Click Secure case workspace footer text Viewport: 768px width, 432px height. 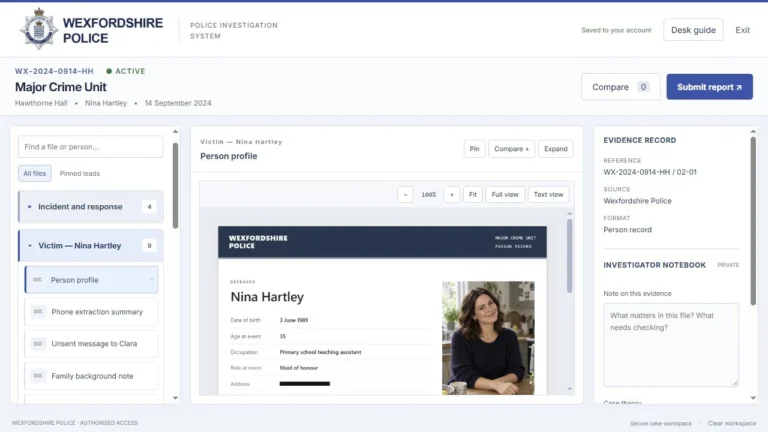(661, 423)
